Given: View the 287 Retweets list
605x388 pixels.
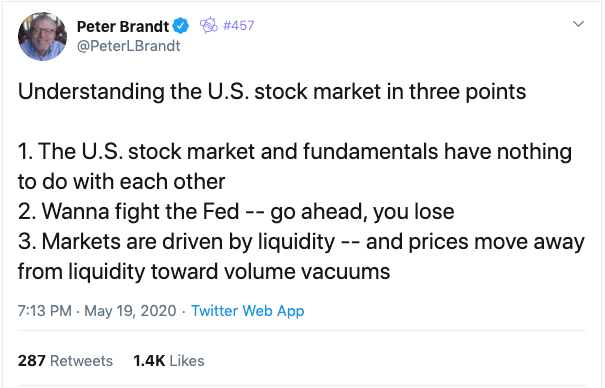Looking at the screenshot, I should pyautogui.click(x=65, y=361).
